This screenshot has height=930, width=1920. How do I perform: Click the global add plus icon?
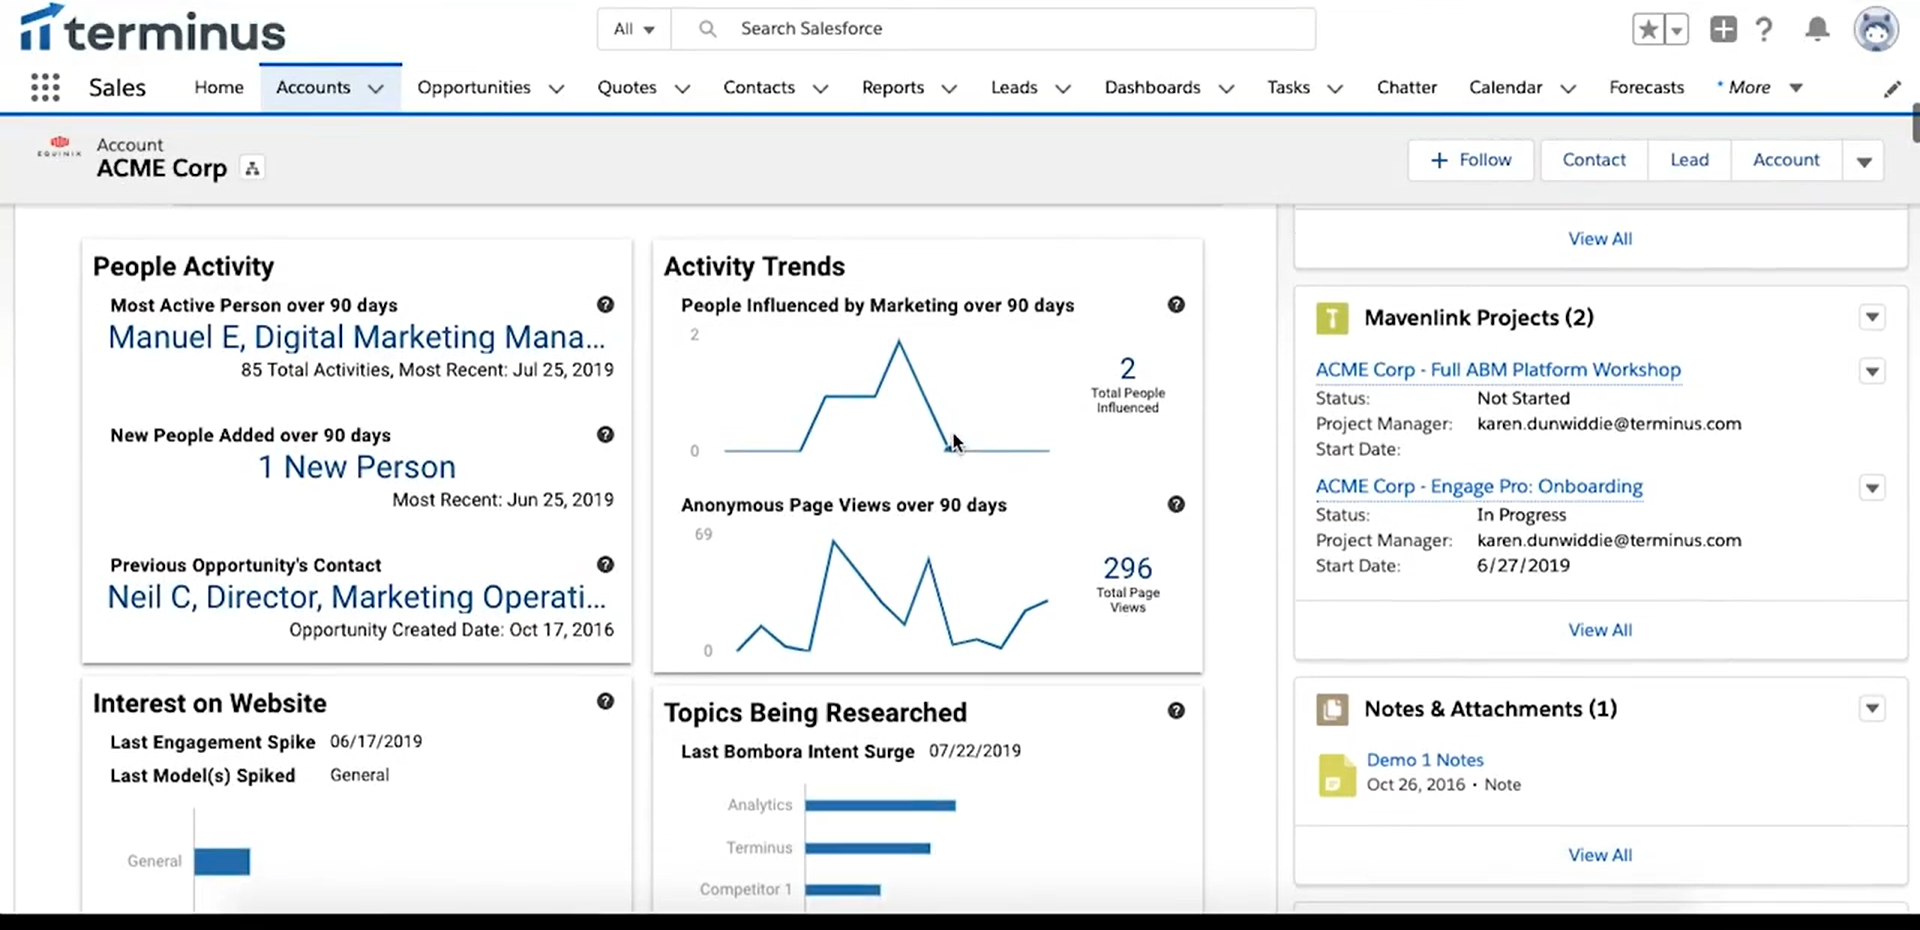(1722, 29)
